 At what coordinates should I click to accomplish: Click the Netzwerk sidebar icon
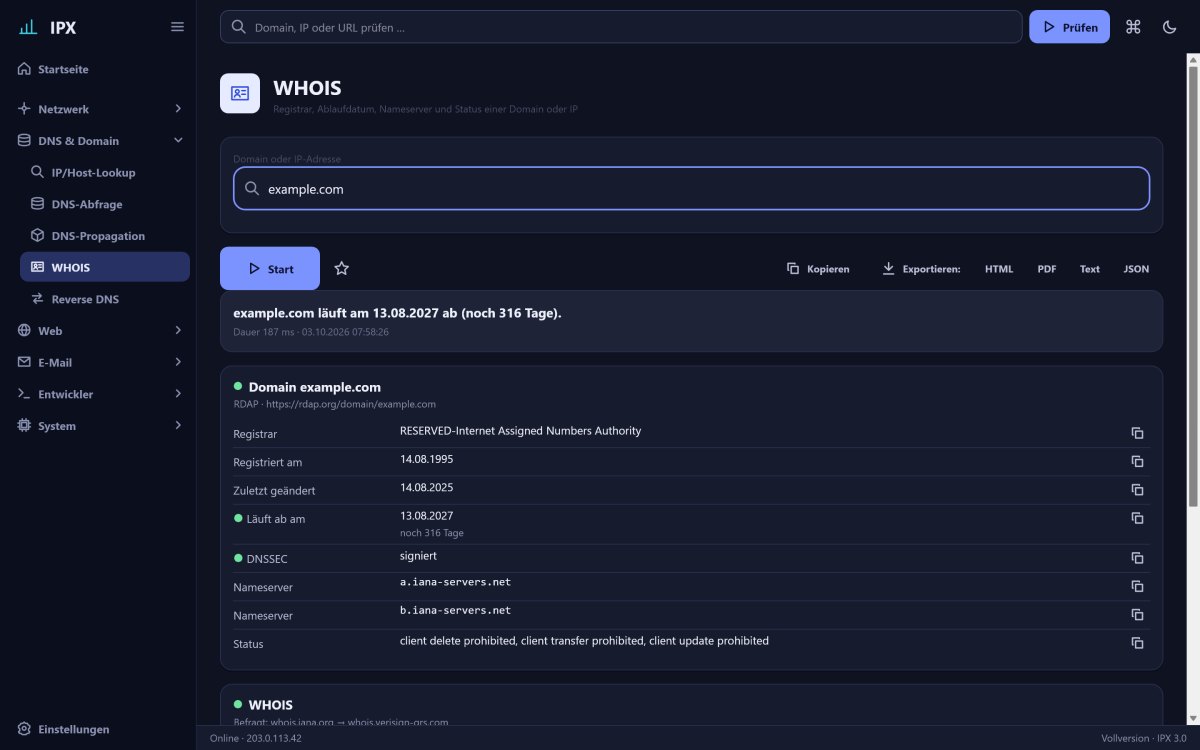click(x=24, y=108)
